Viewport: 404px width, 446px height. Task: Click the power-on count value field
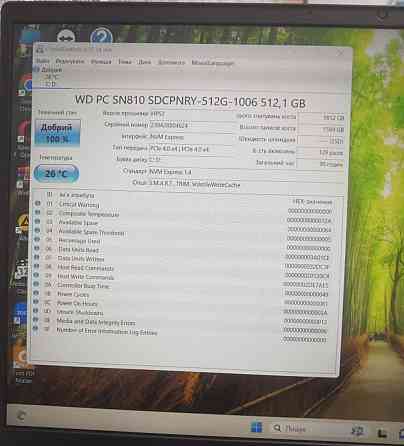click(x=320, y=153)
